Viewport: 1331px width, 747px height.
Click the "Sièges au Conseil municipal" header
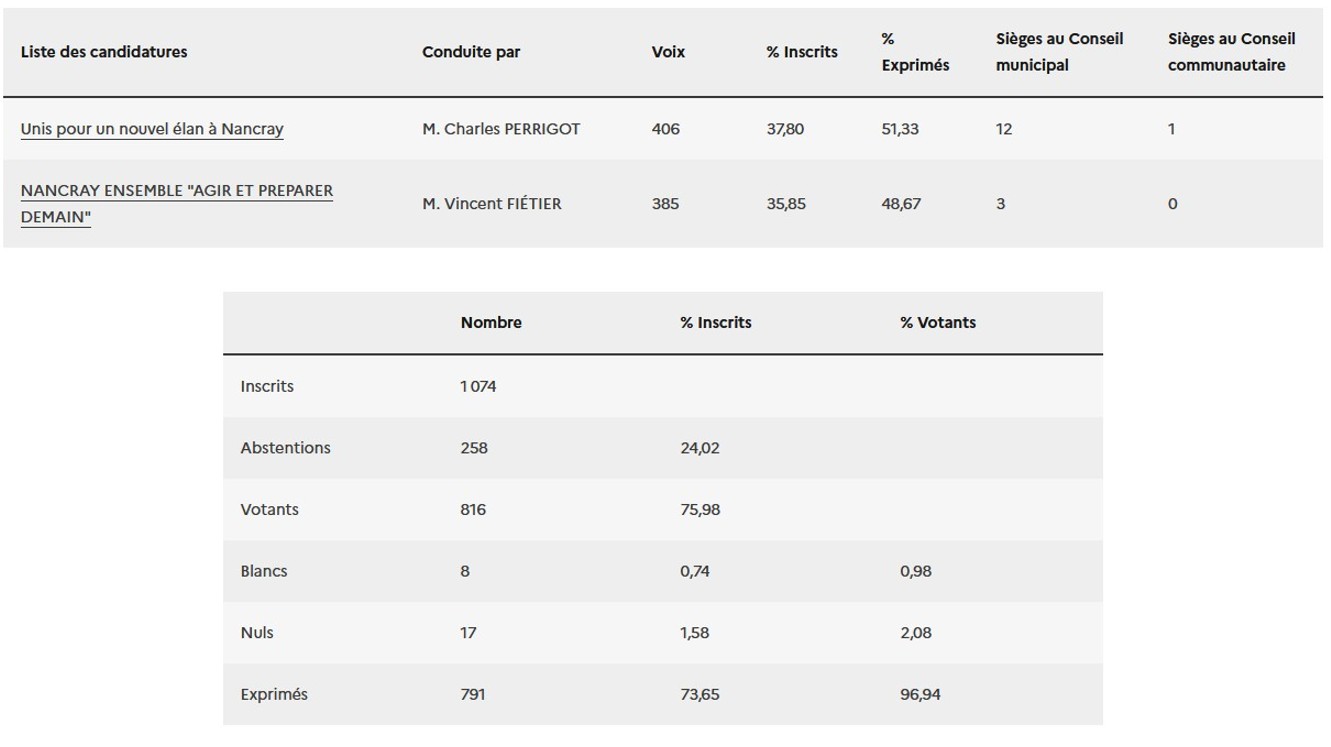(x=1059, y=52)
